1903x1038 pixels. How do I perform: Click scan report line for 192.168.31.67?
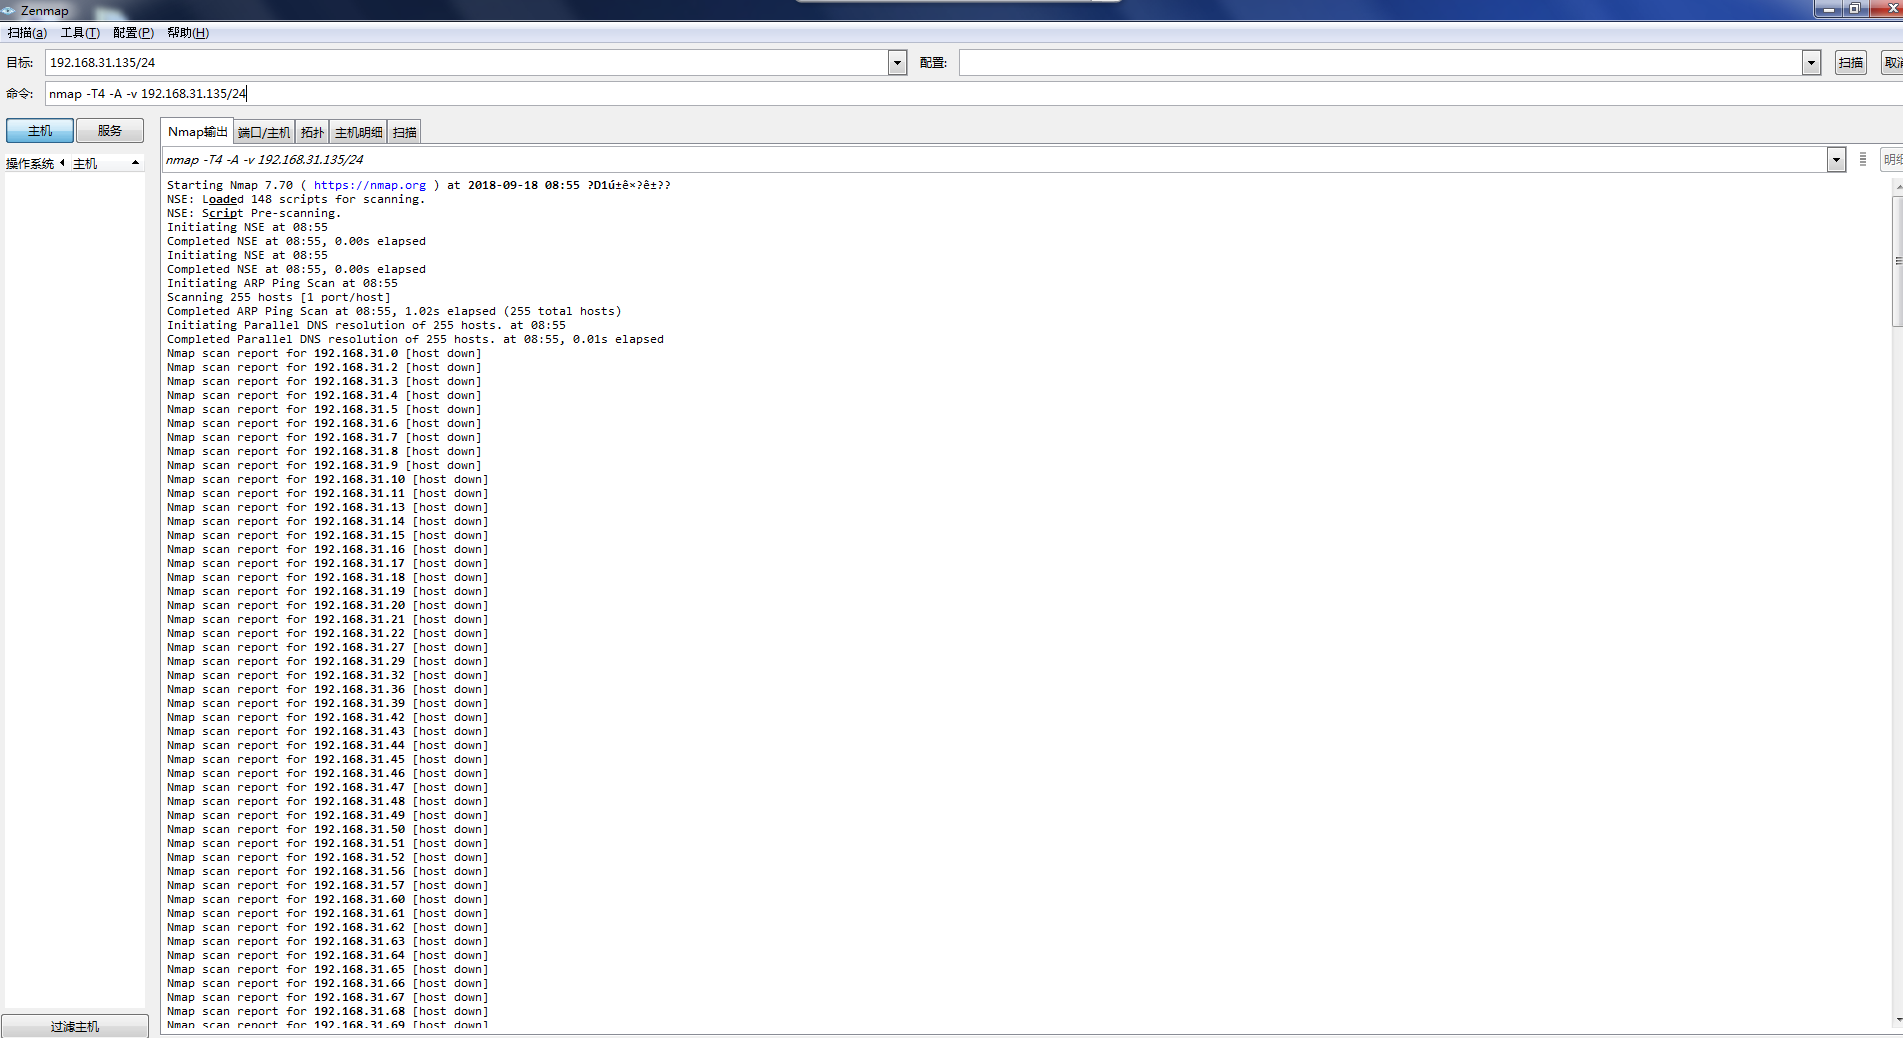(x=328, y=997)
